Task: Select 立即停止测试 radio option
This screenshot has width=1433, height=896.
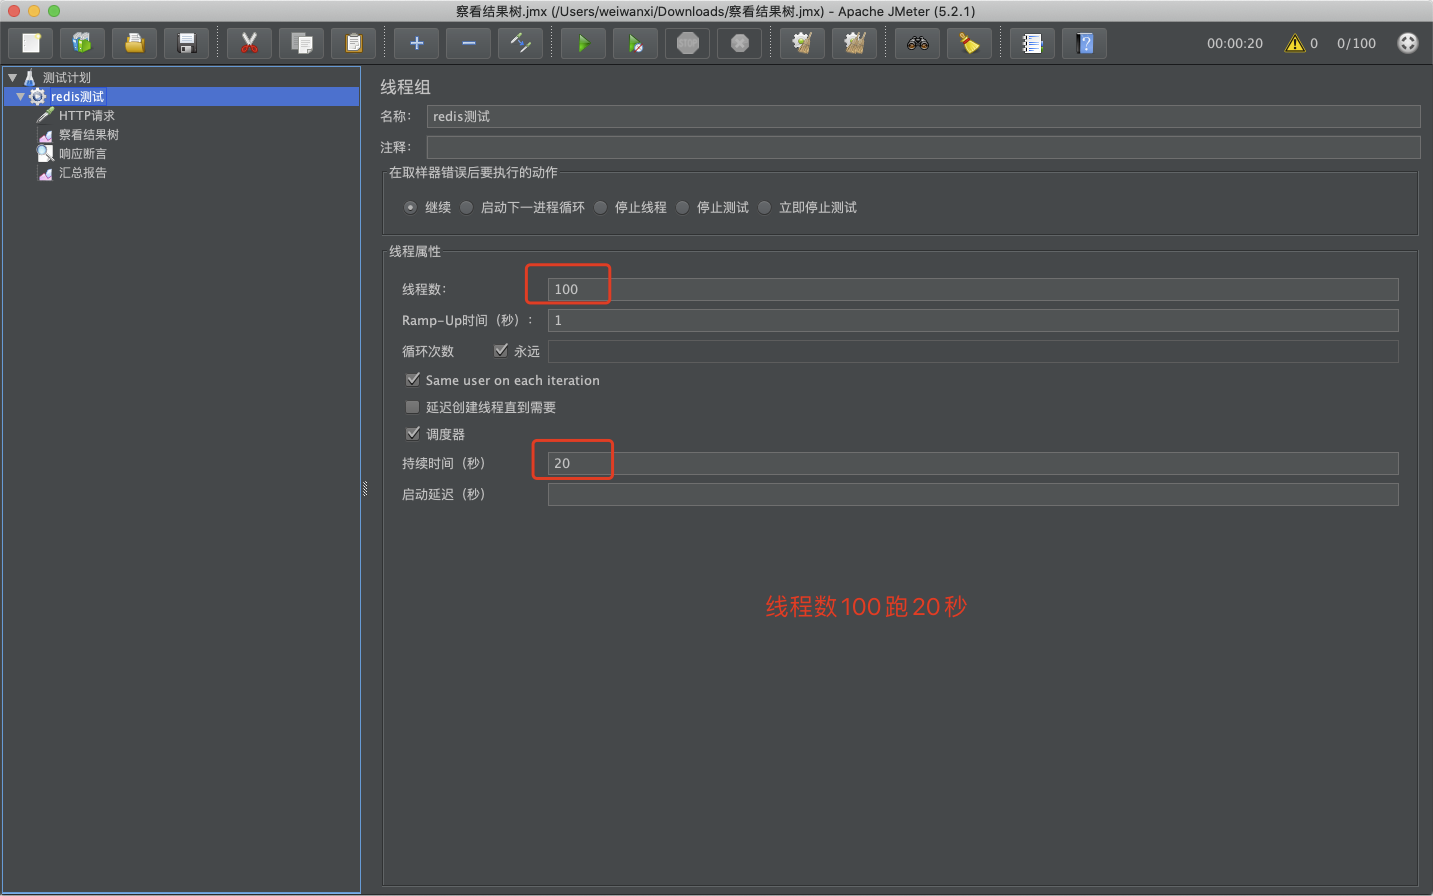Action: coord(764,207)
